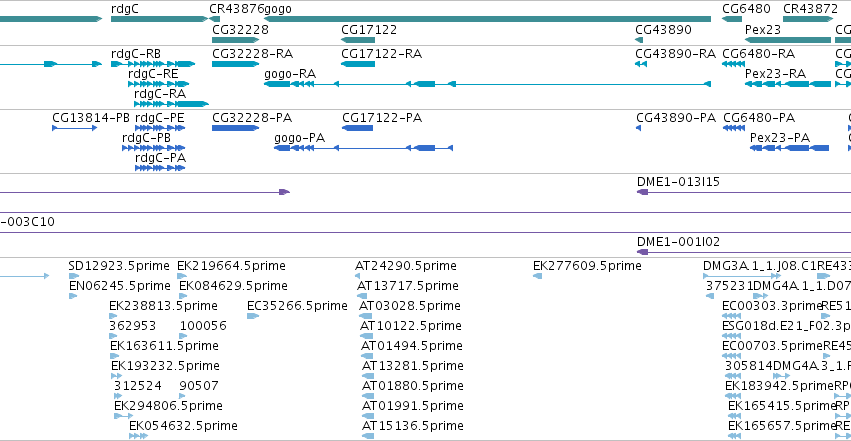The width and height of the screenshot is (851, 441).
Task: Click the gogo-RA transcript line
Action: coord(487,84)
